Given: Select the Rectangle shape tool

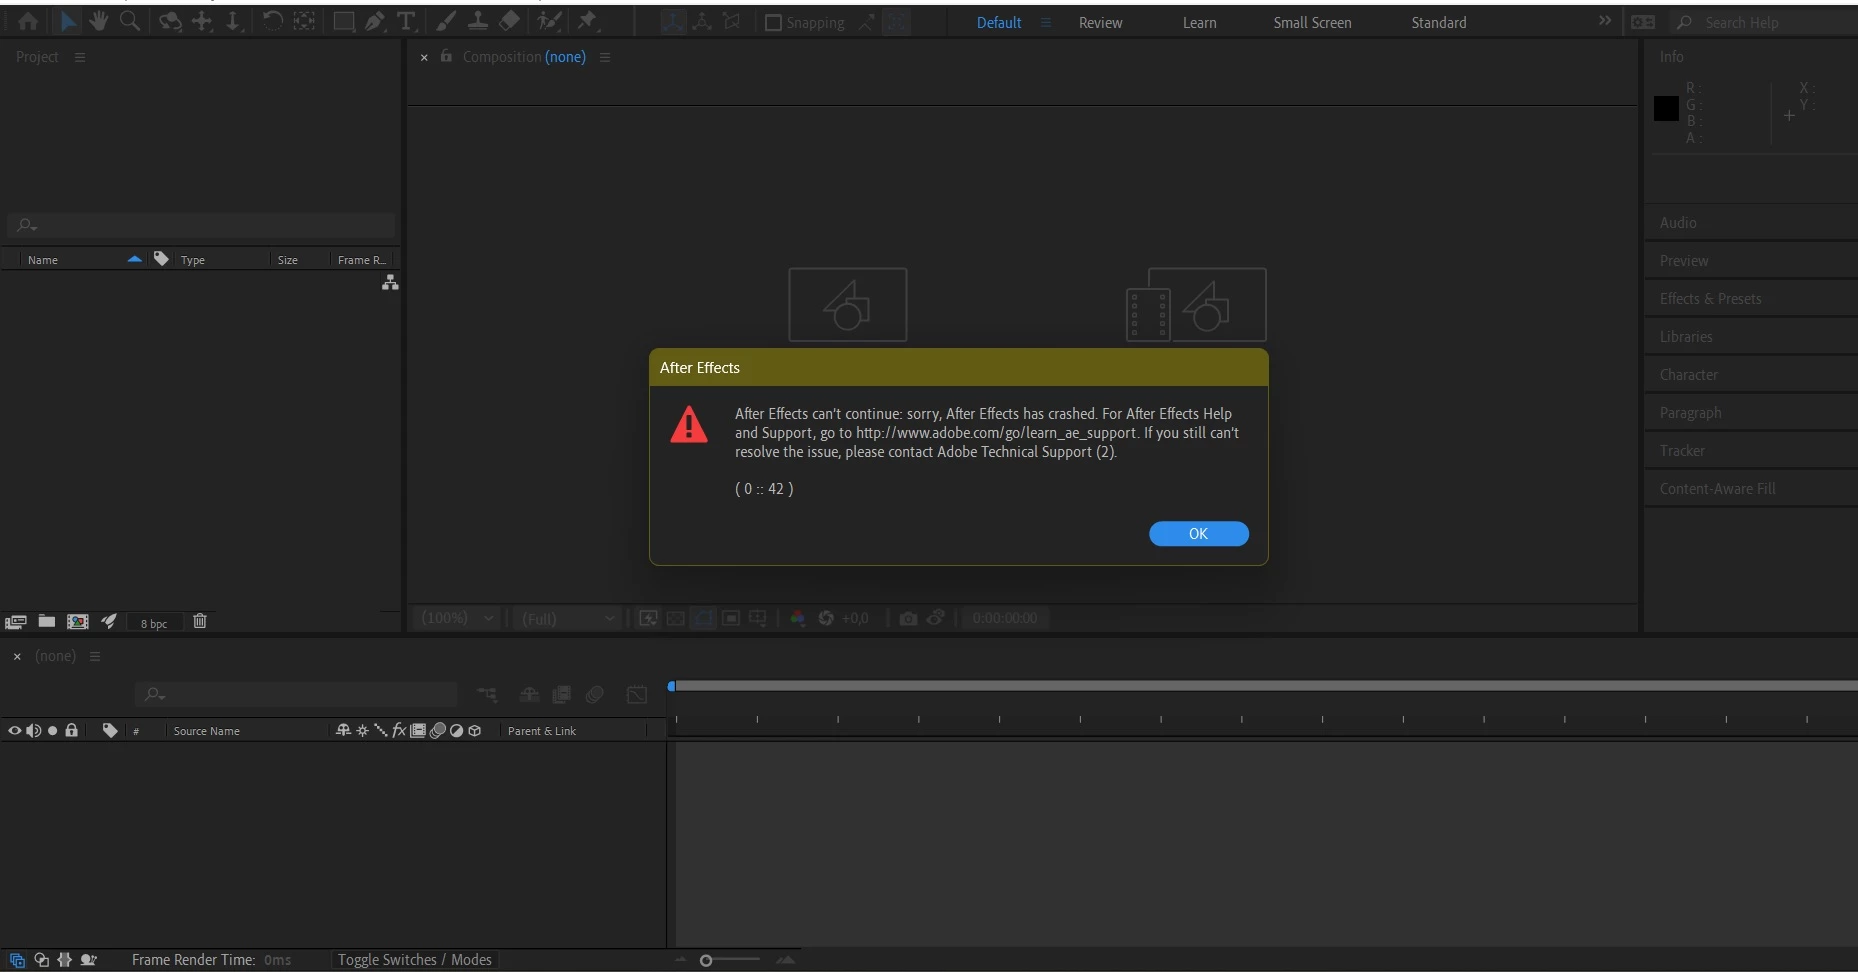Looking at the screenshot, I should tap(343, 21).
